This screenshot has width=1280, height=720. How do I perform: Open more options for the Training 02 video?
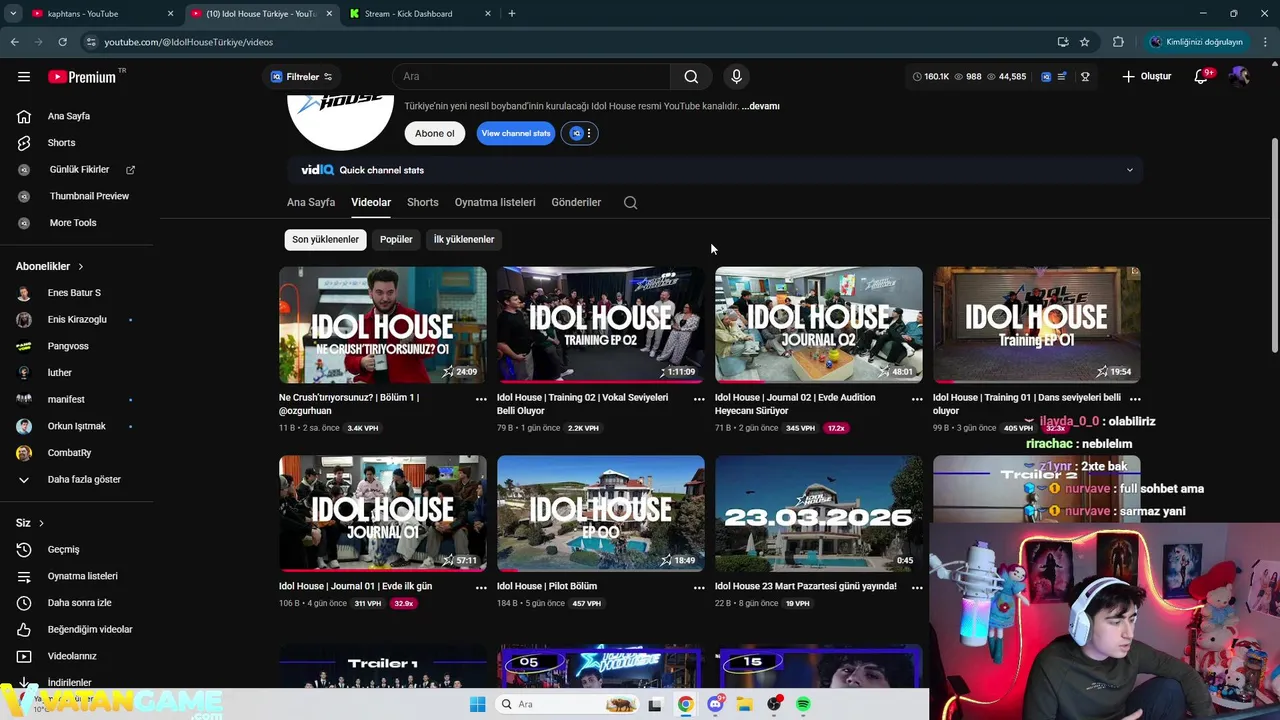pyautogui.click(x=699, y=399)
